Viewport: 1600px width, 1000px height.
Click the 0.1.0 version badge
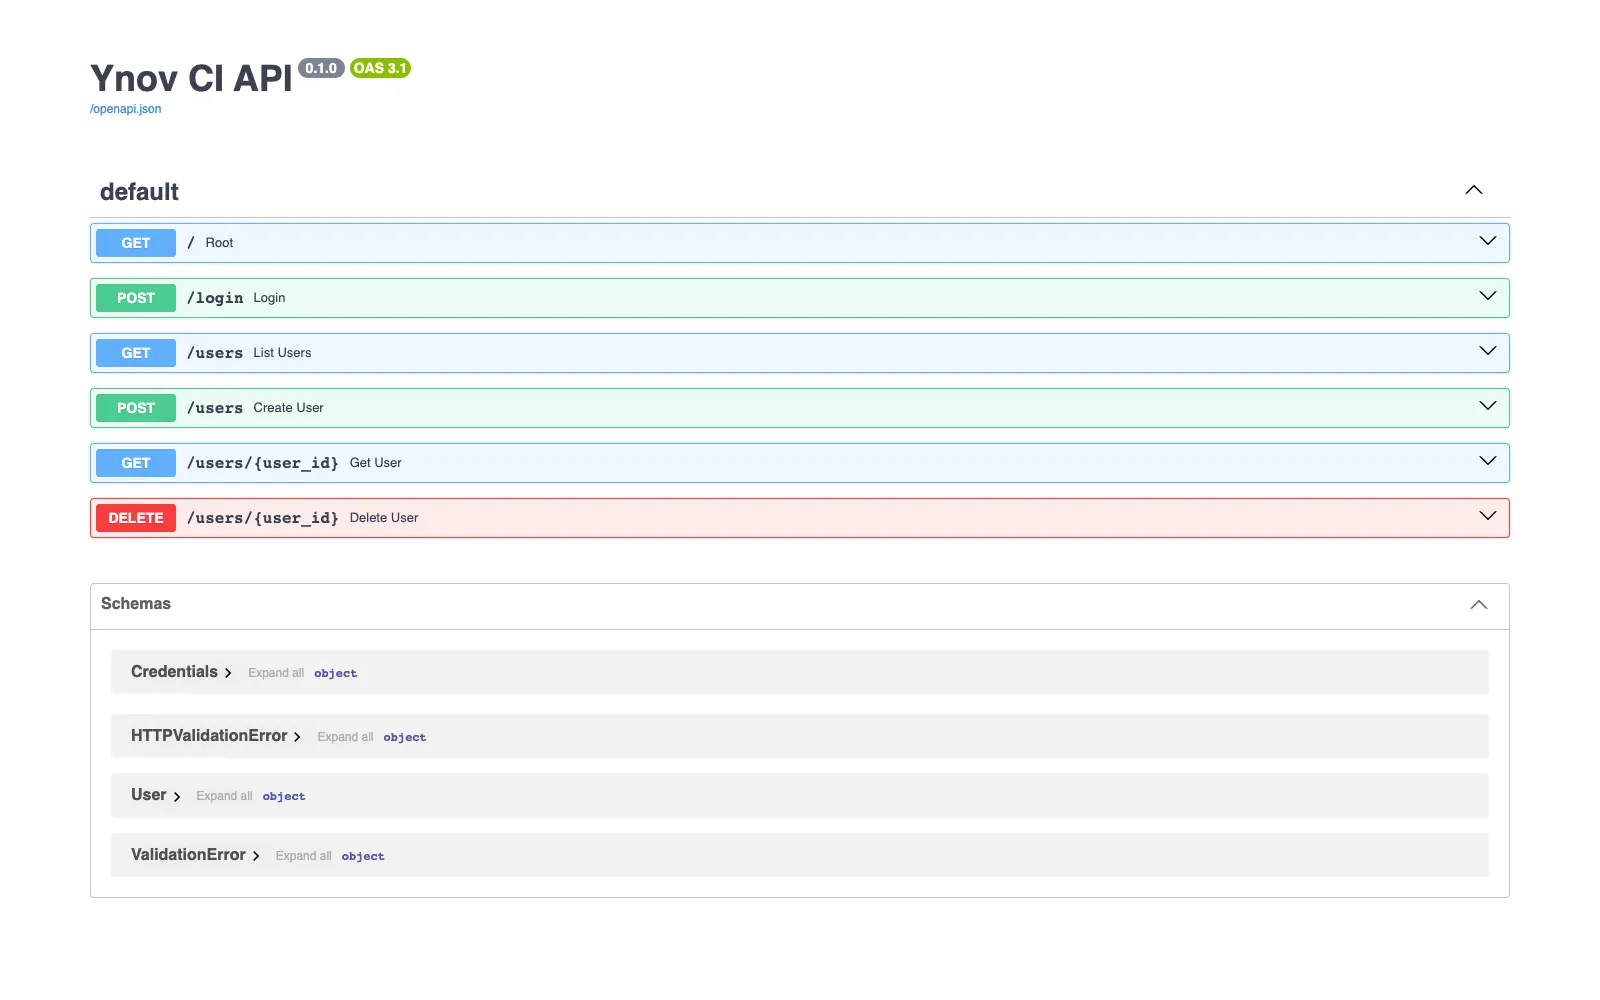(x=321, y=68)
